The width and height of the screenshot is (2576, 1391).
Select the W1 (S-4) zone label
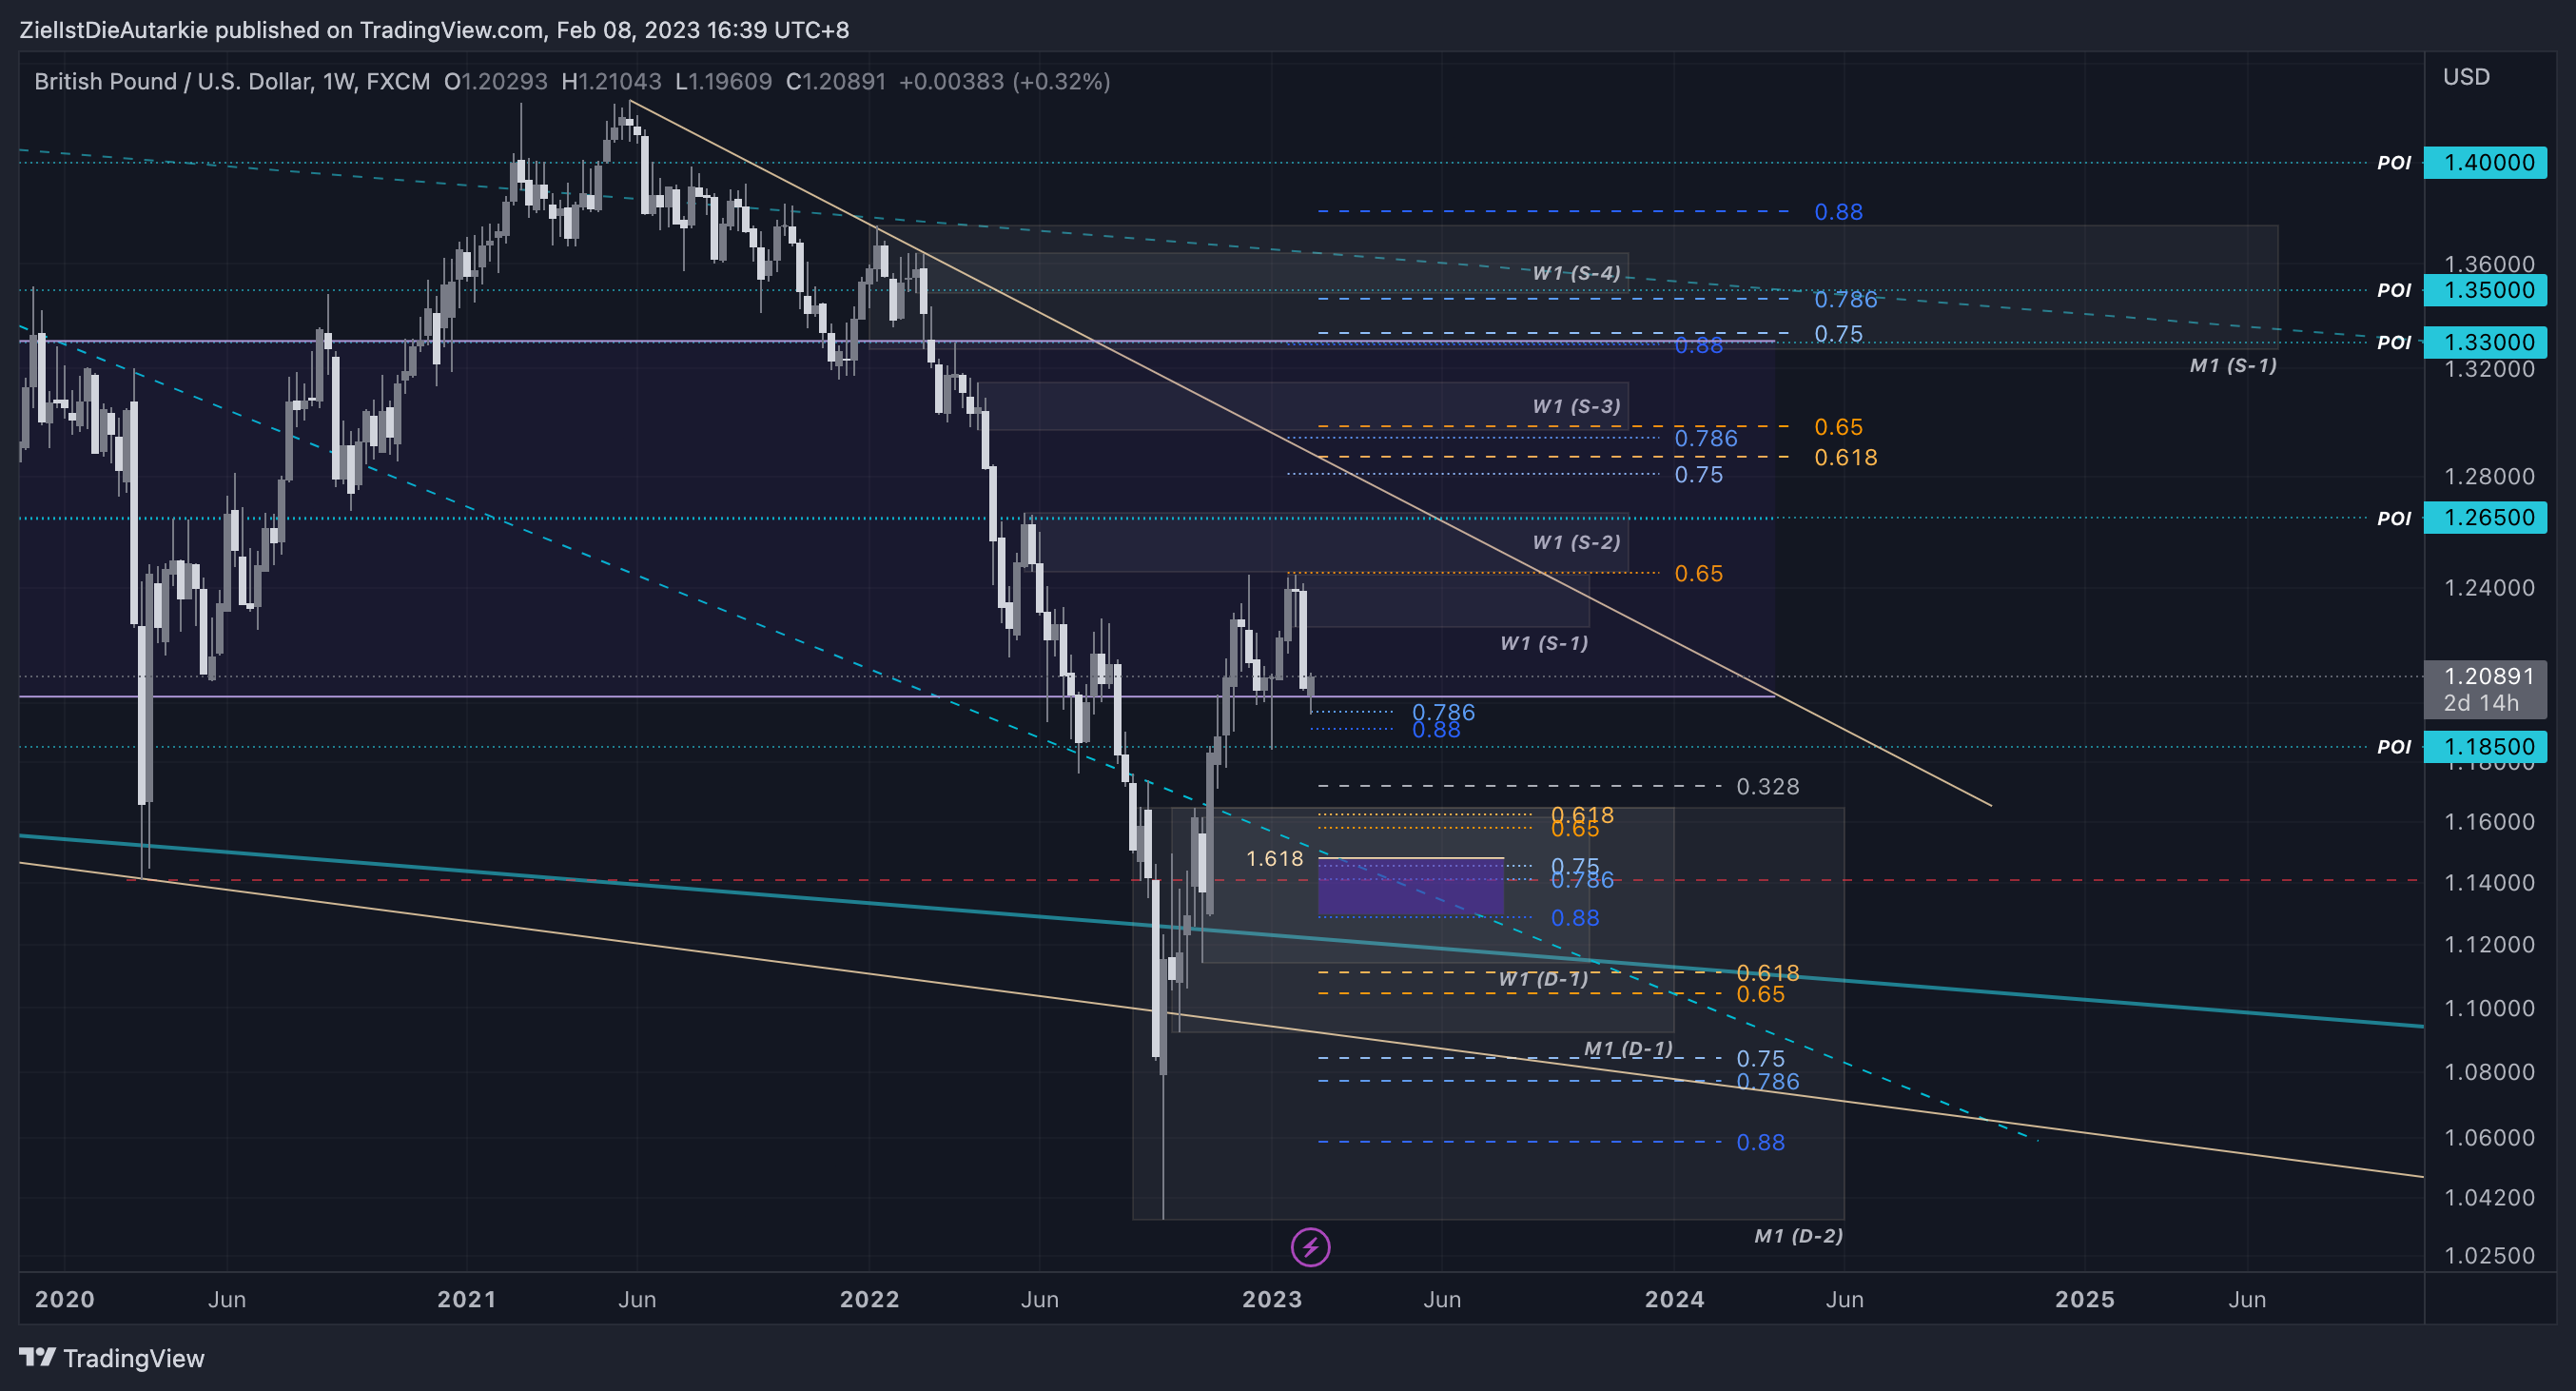[x=1576, y=272]
